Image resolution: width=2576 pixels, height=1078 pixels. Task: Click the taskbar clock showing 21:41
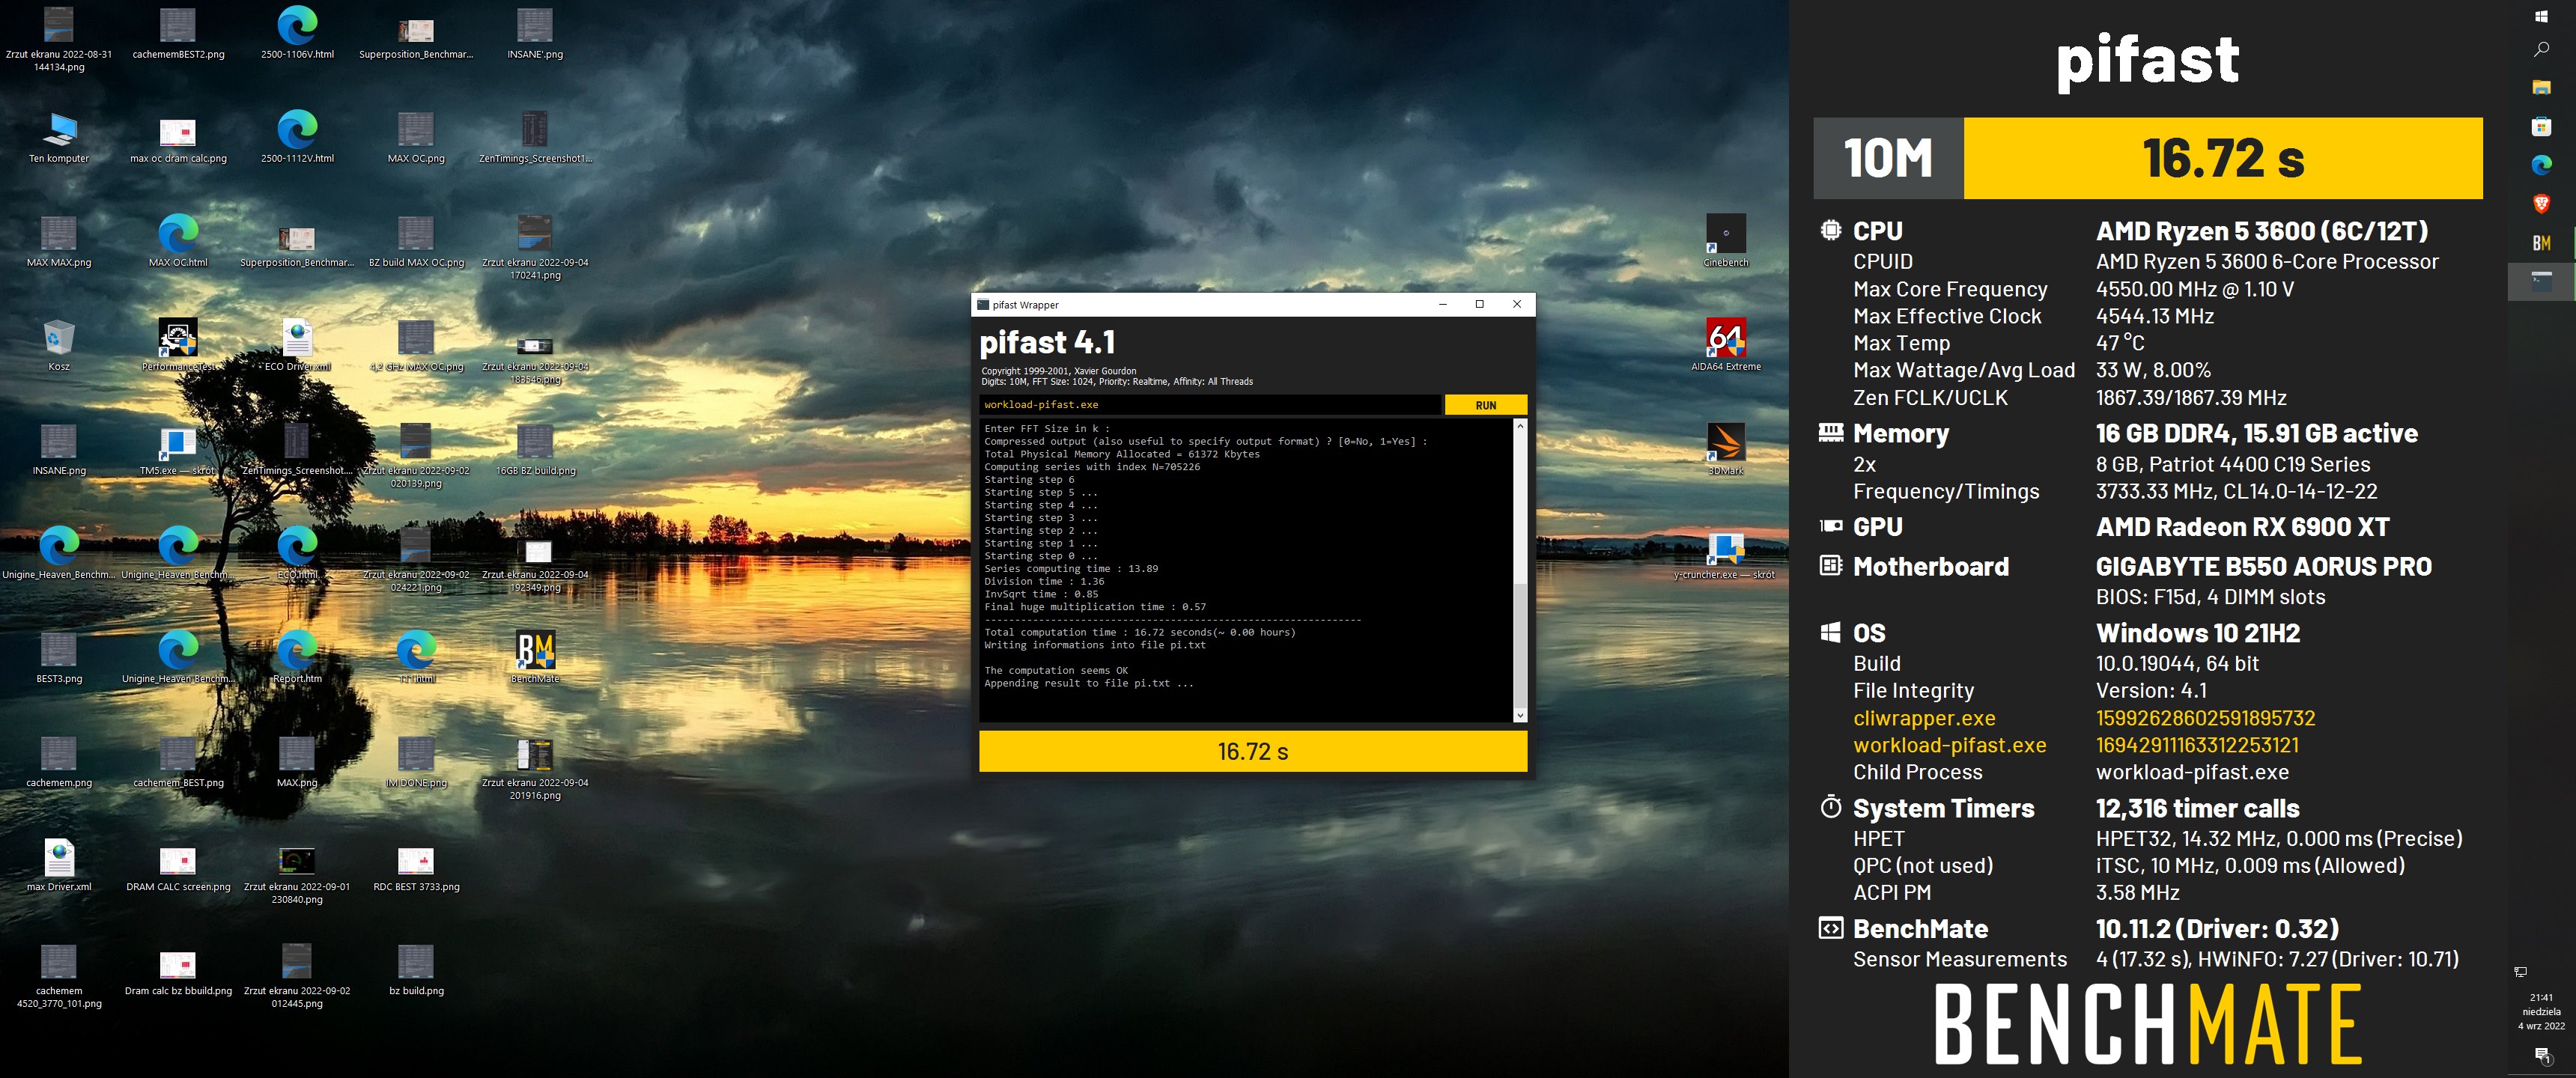pyautogui.click(x=2541, y=1011)
